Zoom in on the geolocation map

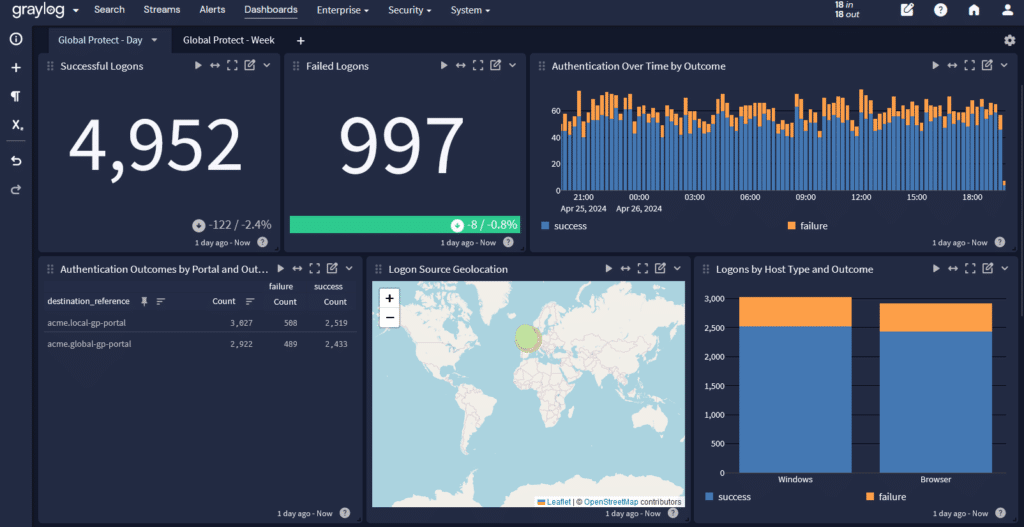click(x=389, y=298)
